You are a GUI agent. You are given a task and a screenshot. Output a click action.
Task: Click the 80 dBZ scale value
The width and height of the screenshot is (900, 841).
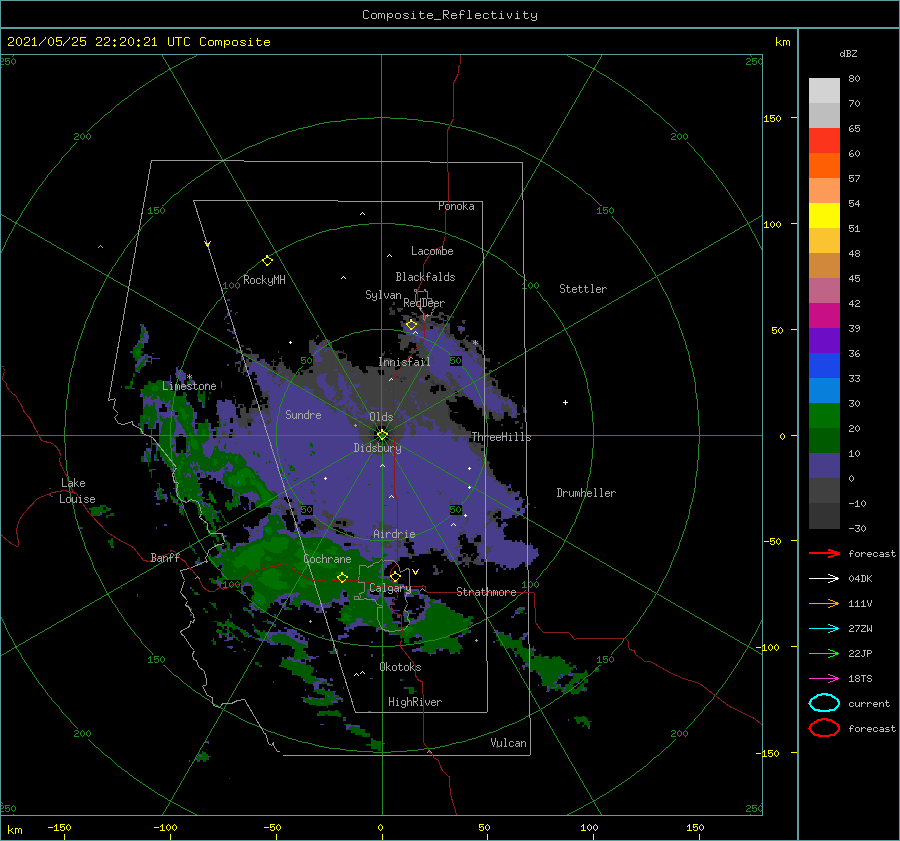pyautogui.click(x=854, y=79)
